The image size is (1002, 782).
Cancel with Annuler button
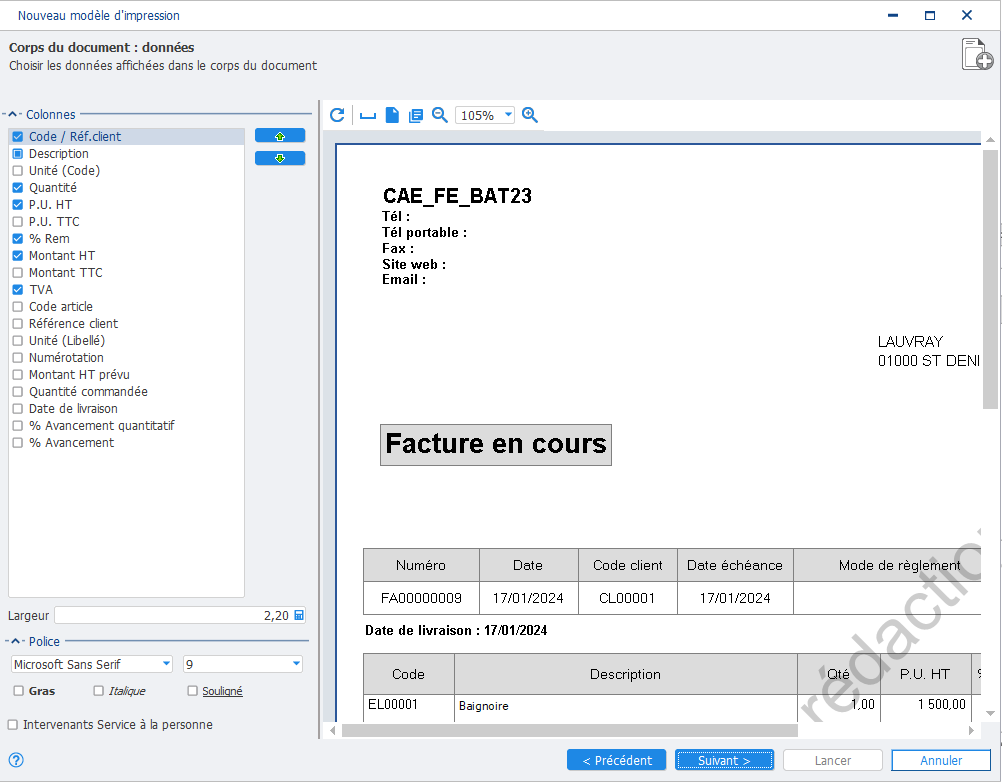(941, 760)
